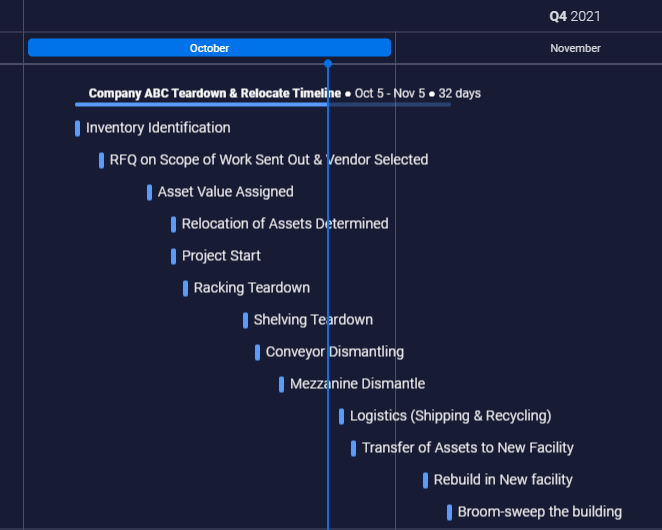Click the Rebuild in New facility task
The height and width of the screenshot is (530, 662).
(503, 480)
